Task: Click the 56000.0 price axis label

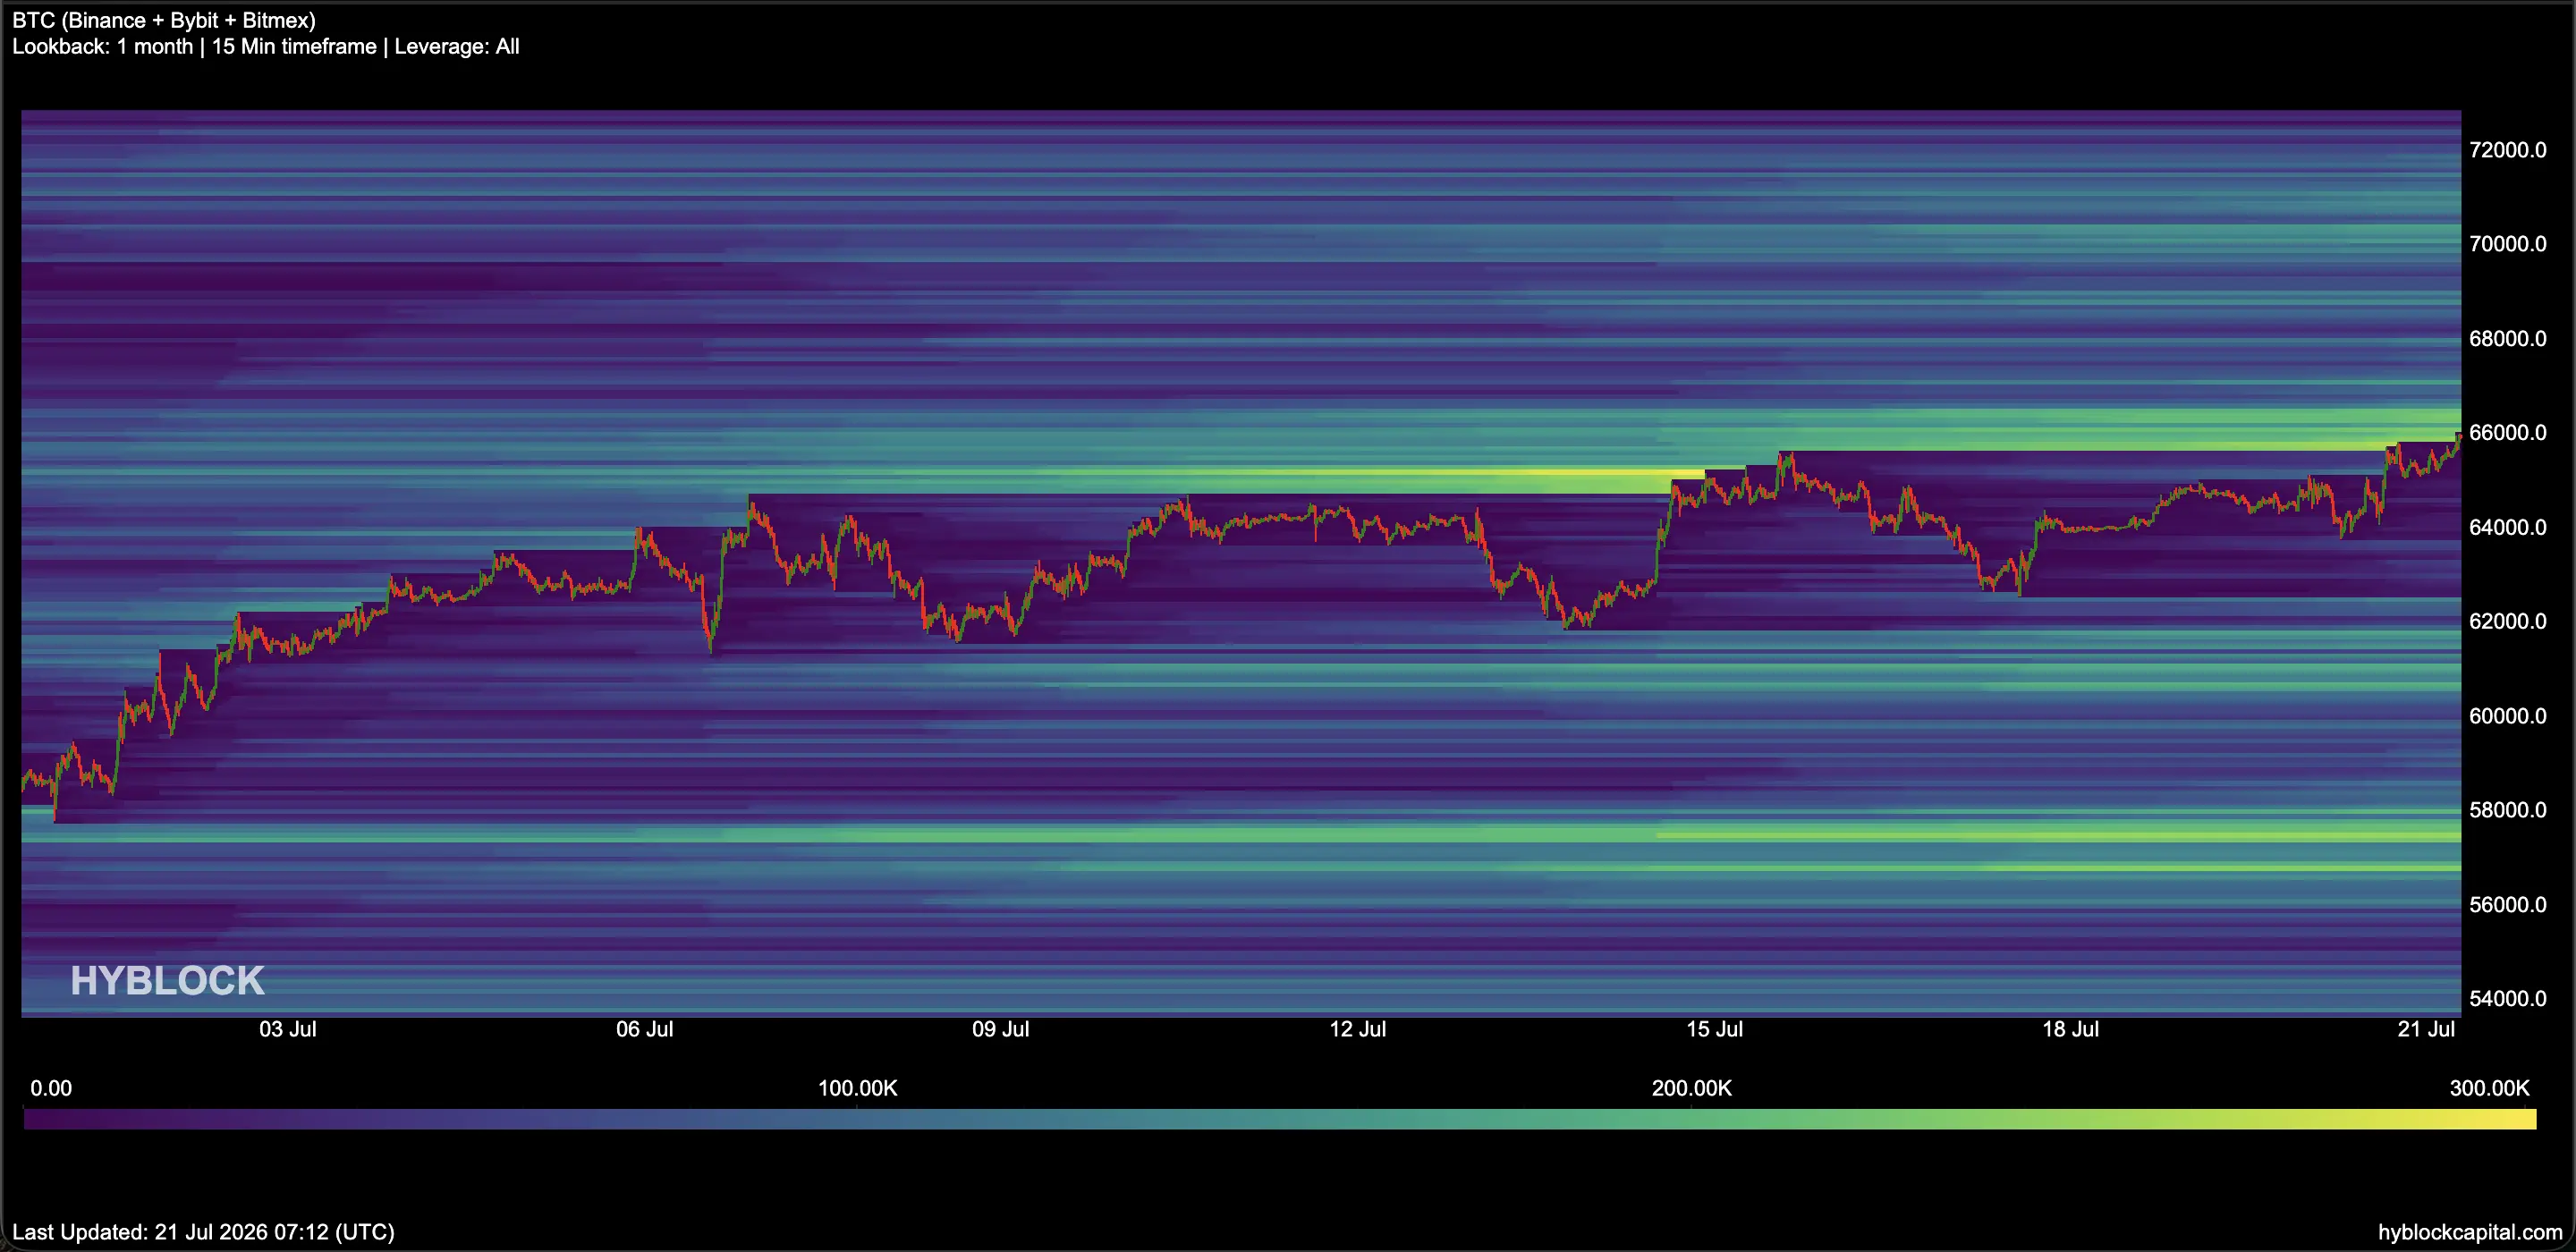Action: [2508, 905]
